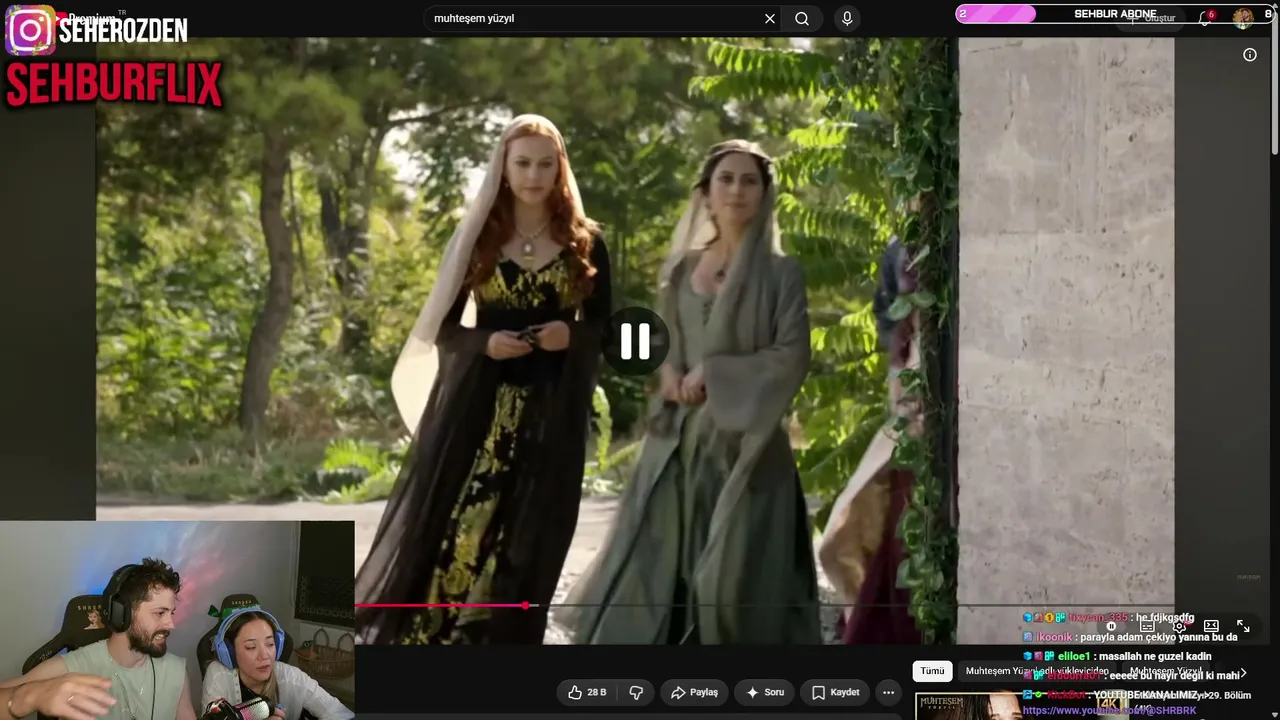This screenshot has height=720, width=1280.
Task: Clear the search box with the X icon
Action: click(x=770, y=18)
